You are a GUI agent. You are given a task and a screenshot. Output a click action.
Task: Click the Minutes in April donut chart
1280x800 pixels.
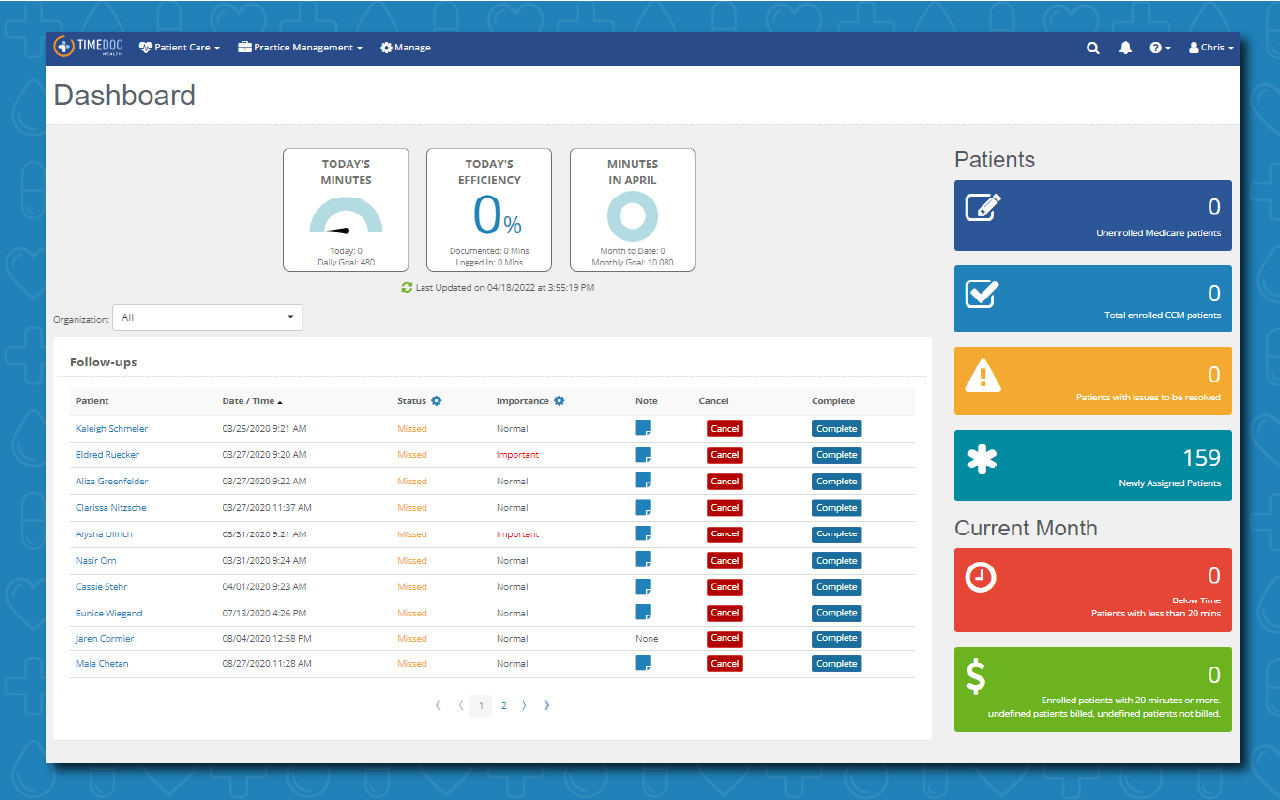(633, 216)
